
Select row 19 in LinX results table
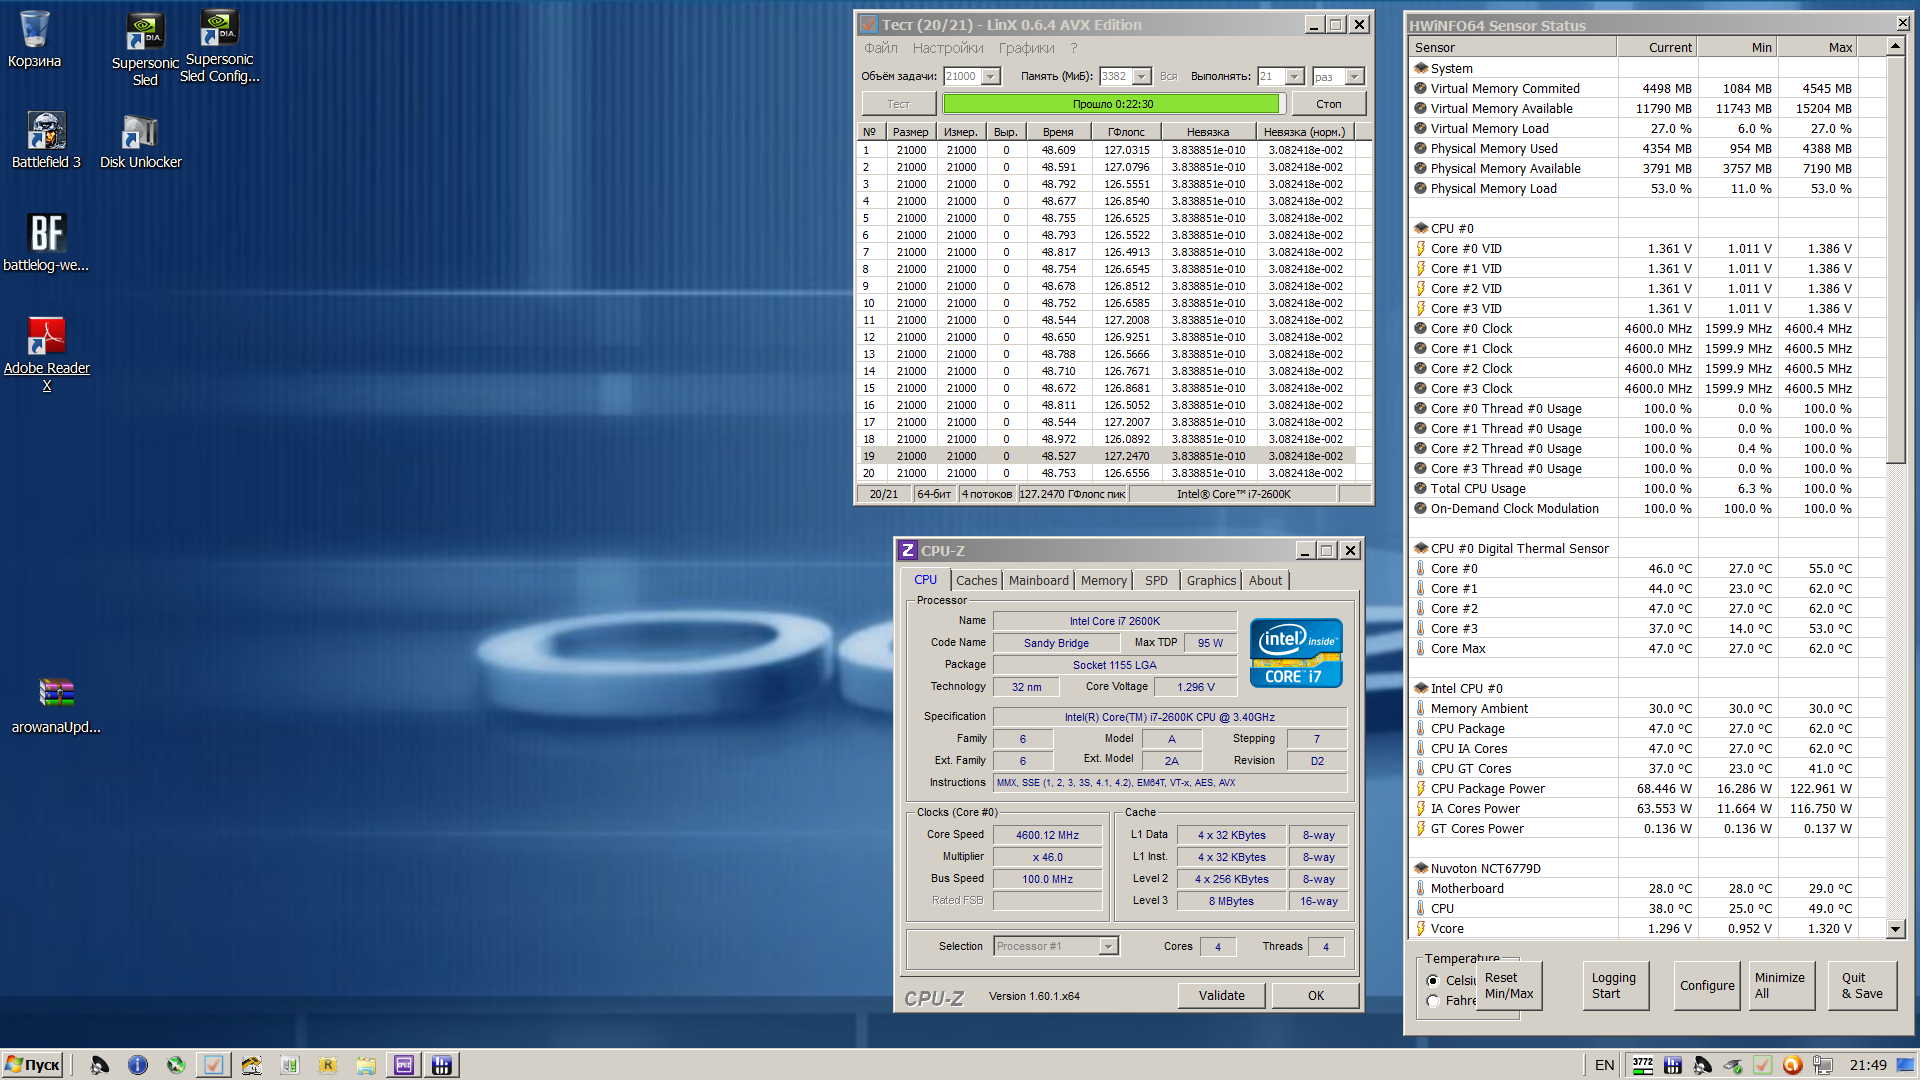click(1107, 456)
